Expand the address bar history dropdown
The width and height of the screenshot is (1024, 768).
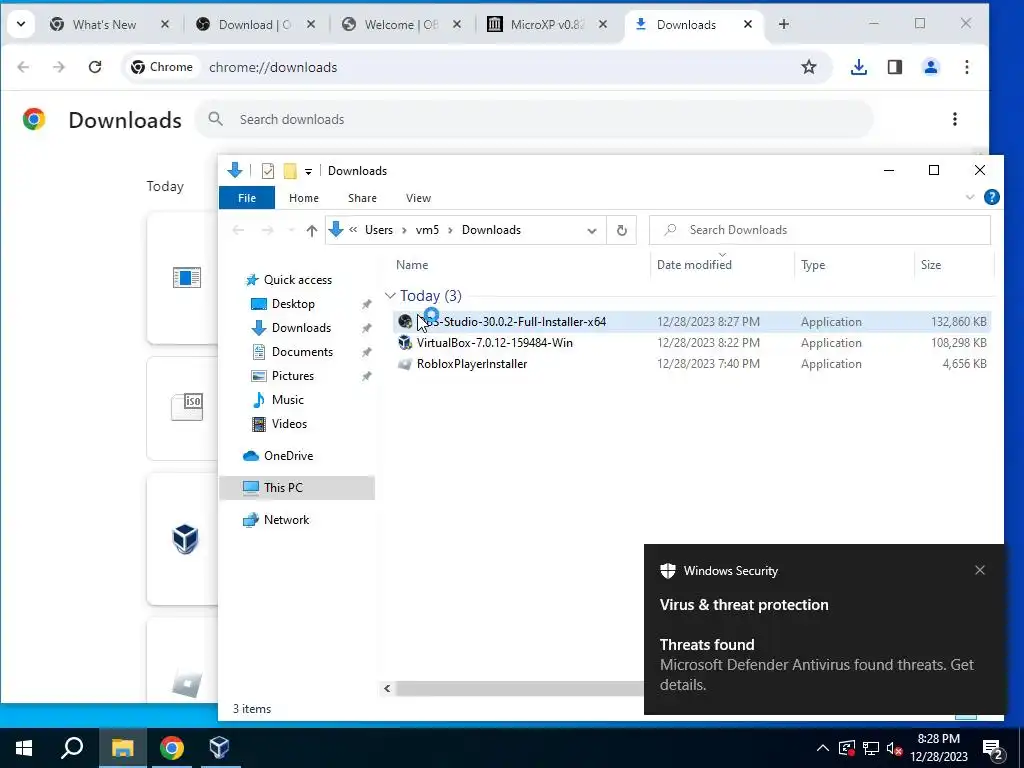pyautogui.click(x=592, y=231)
